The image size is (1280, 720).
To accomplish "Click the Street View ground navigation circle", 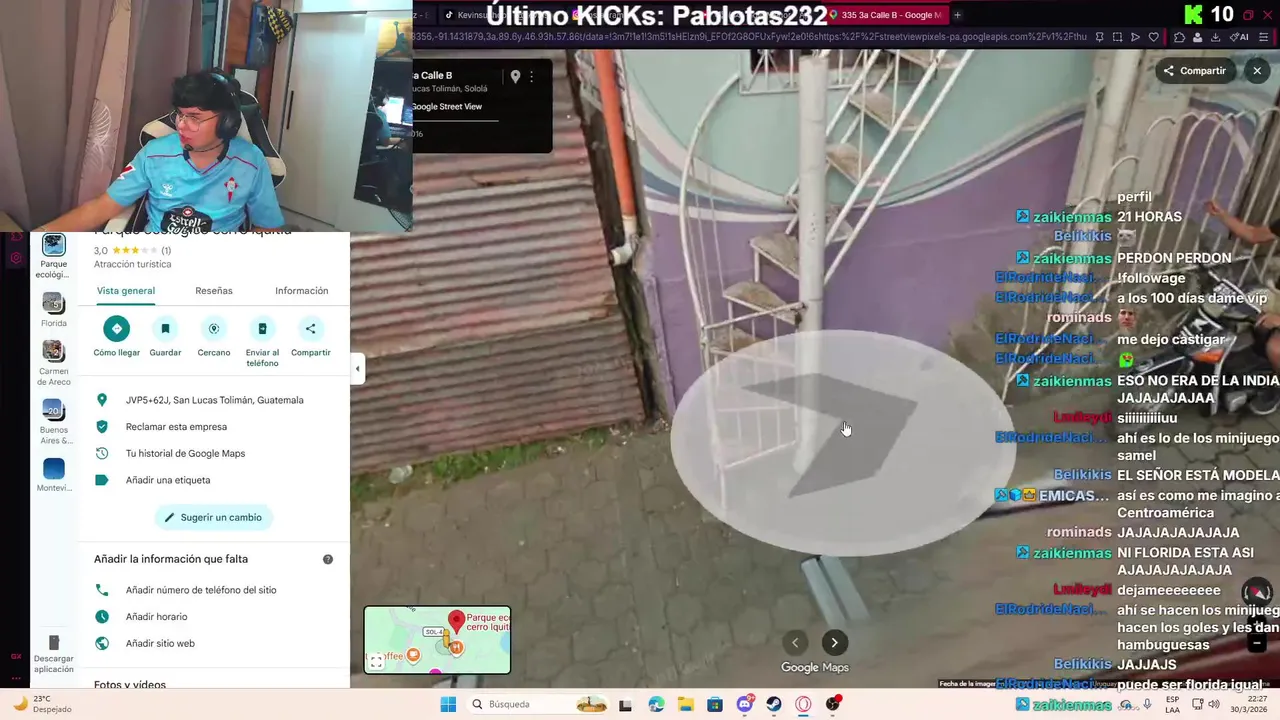I will 842,442.
